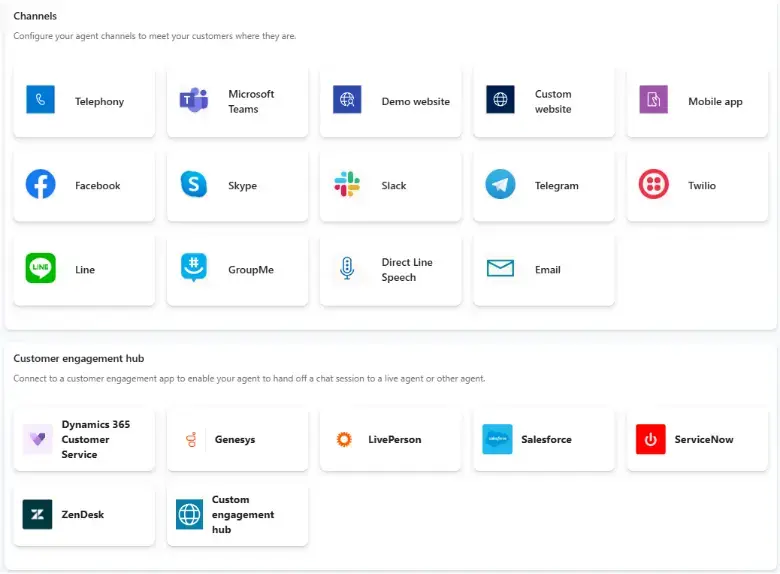Select the ZenDesk hub label
Screen dimensions: 780x574
coord(83,514)
